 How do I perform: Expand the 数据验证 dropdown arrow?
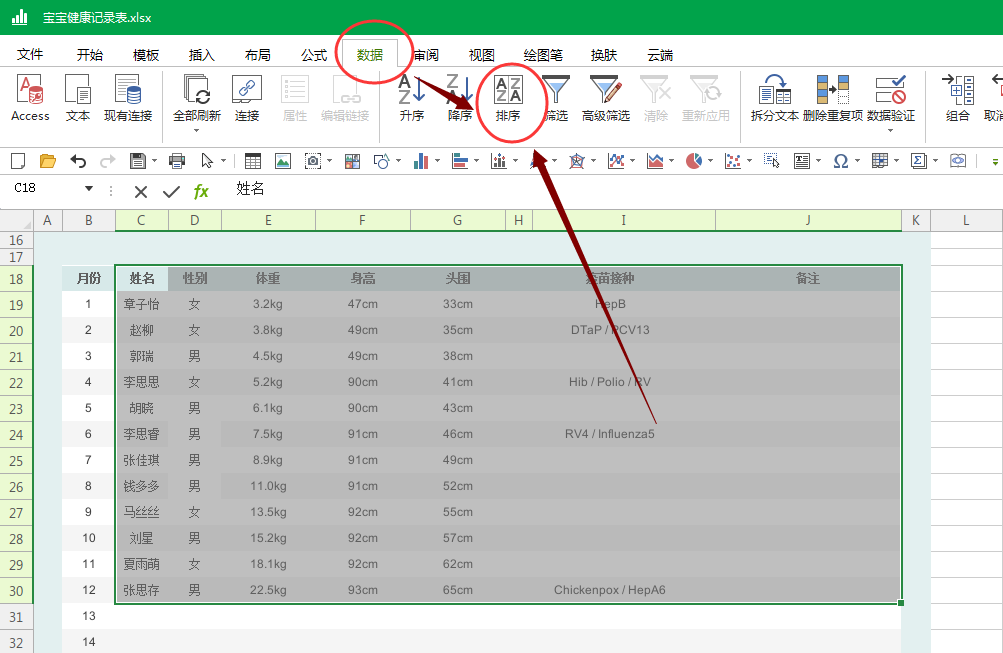pos(890,130)
